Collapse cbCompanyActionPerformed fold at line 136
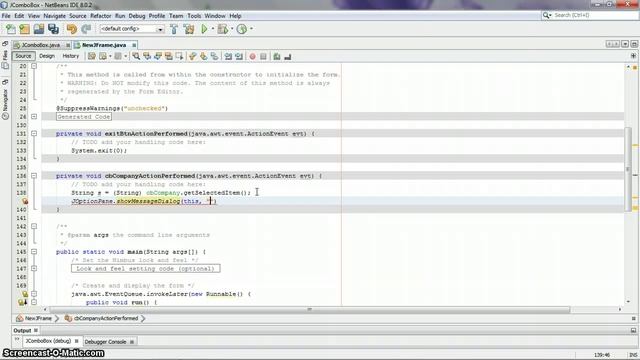Viewport: 640px width, 360px height. (34, 176)
